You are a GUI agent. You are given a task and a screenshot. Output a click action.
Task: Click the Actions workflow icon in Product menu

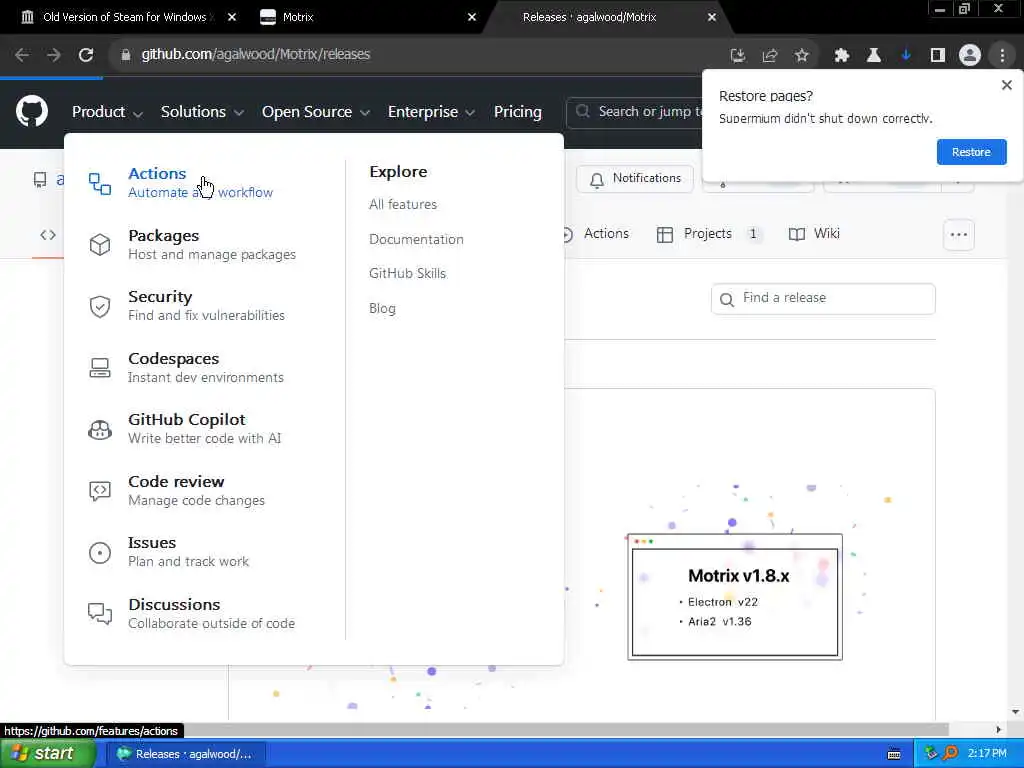[100, 184]
